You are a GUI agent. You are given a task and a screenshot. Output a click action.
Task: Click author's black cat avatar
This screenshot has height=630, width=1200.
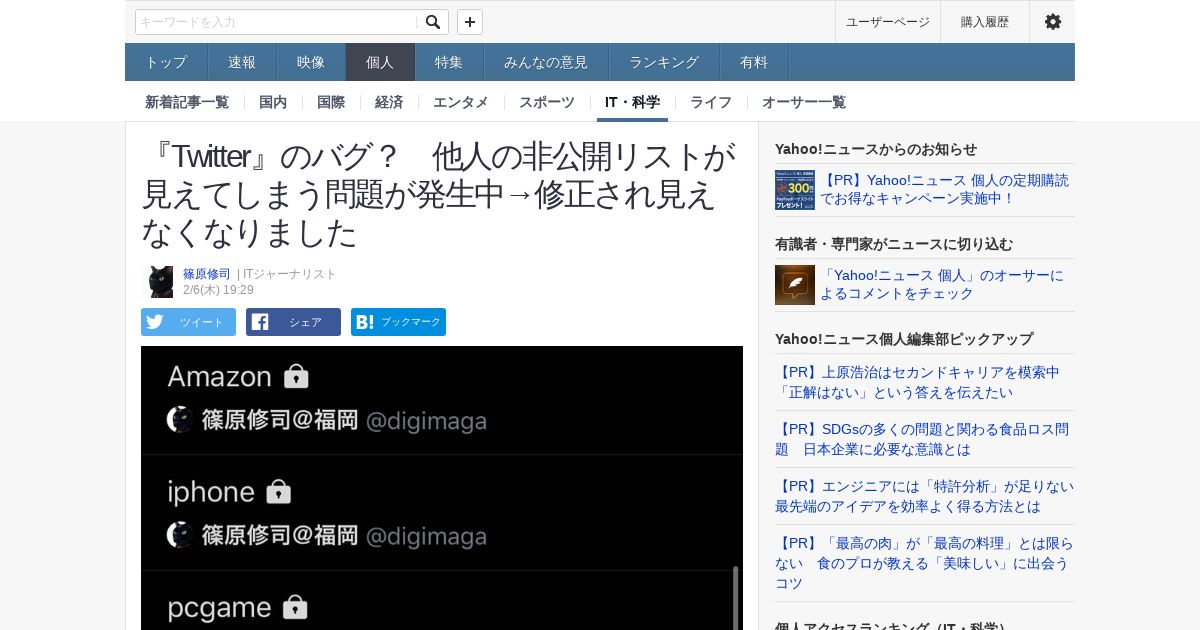click(x=159, y=282)
